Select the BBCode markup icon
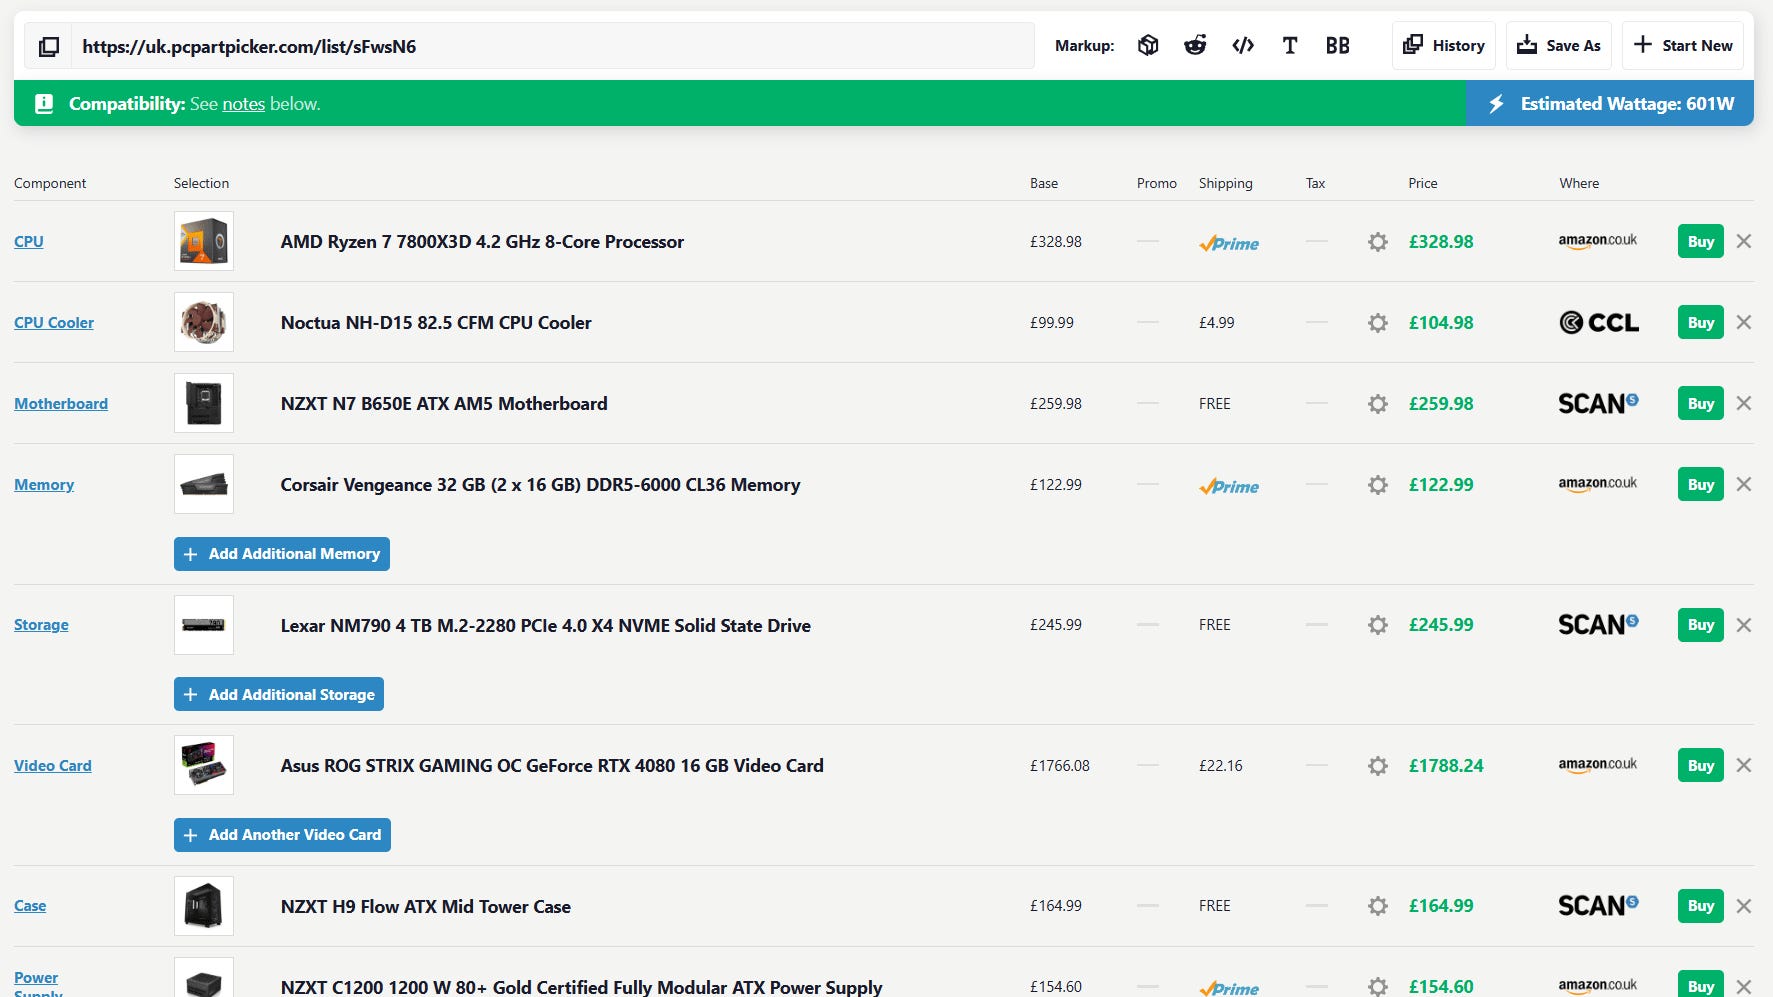 click(1337, 45)
